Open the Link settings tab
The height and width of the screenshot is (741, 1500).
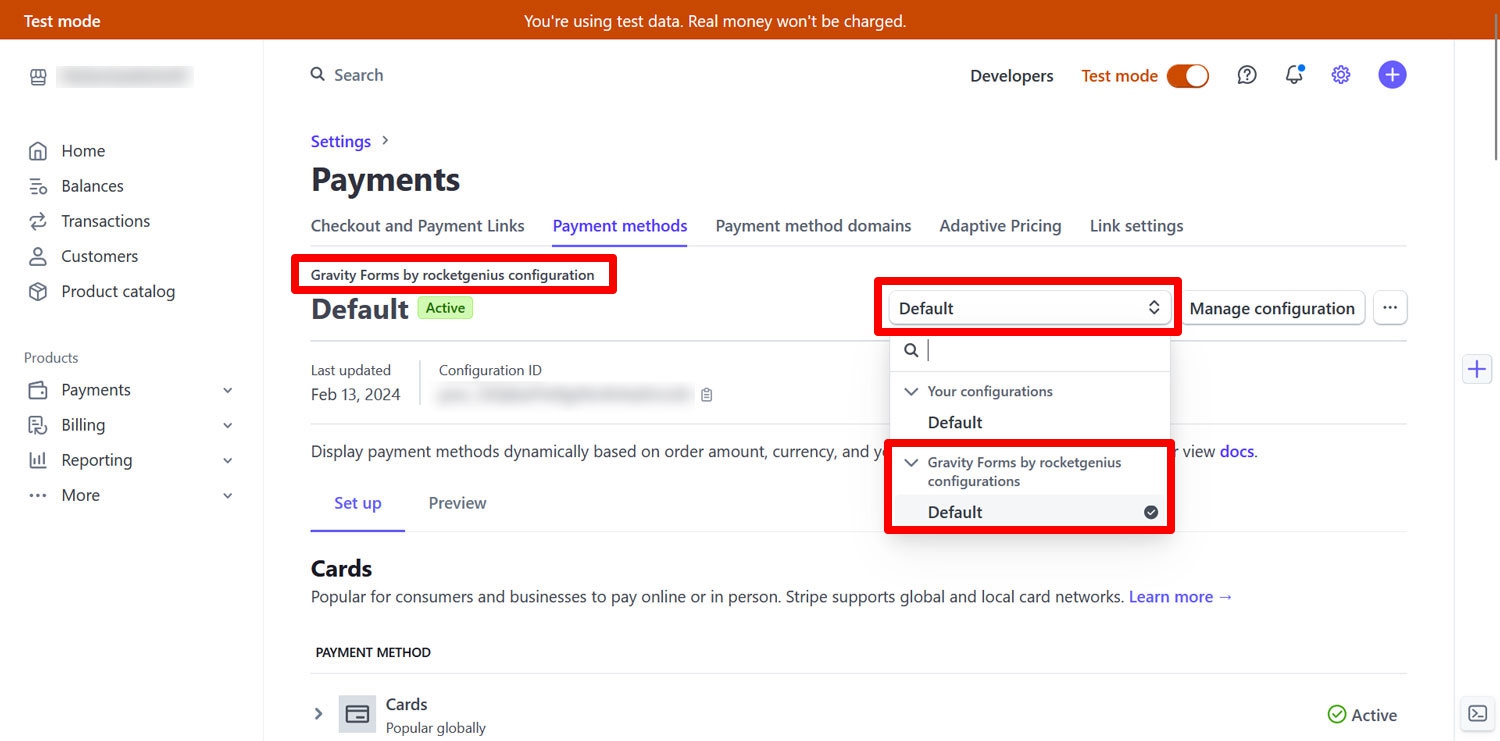tap(1137, 226)
